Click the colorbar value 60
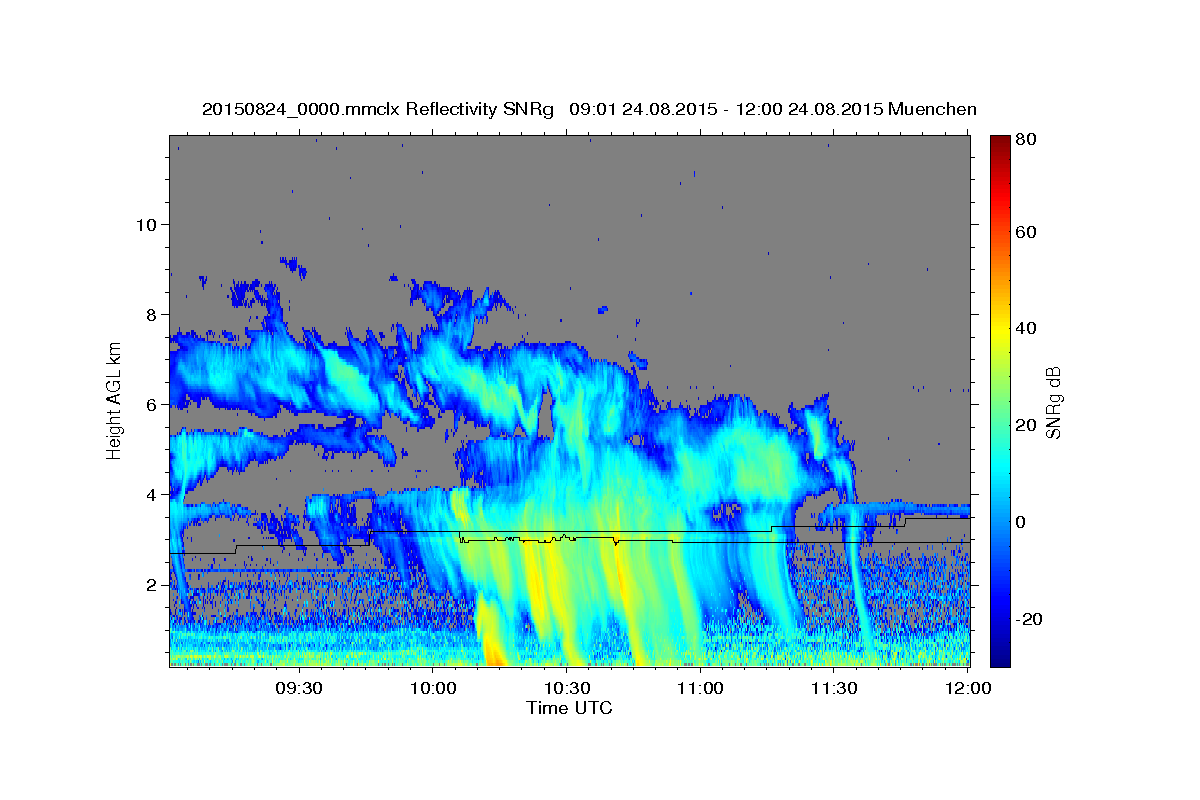1200x800 pixels. click(x=1025, y=232)
